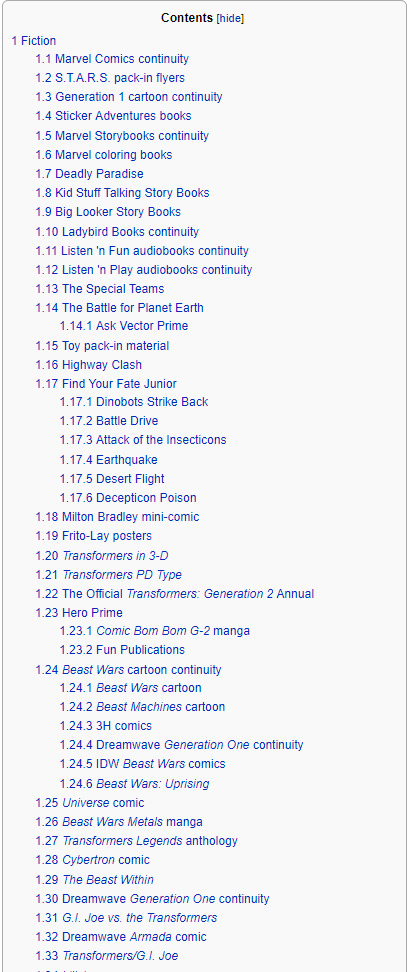Open 1.9 Big Looker Story Books
This screenshot has width=407, height=972.
tap(108, 211)
